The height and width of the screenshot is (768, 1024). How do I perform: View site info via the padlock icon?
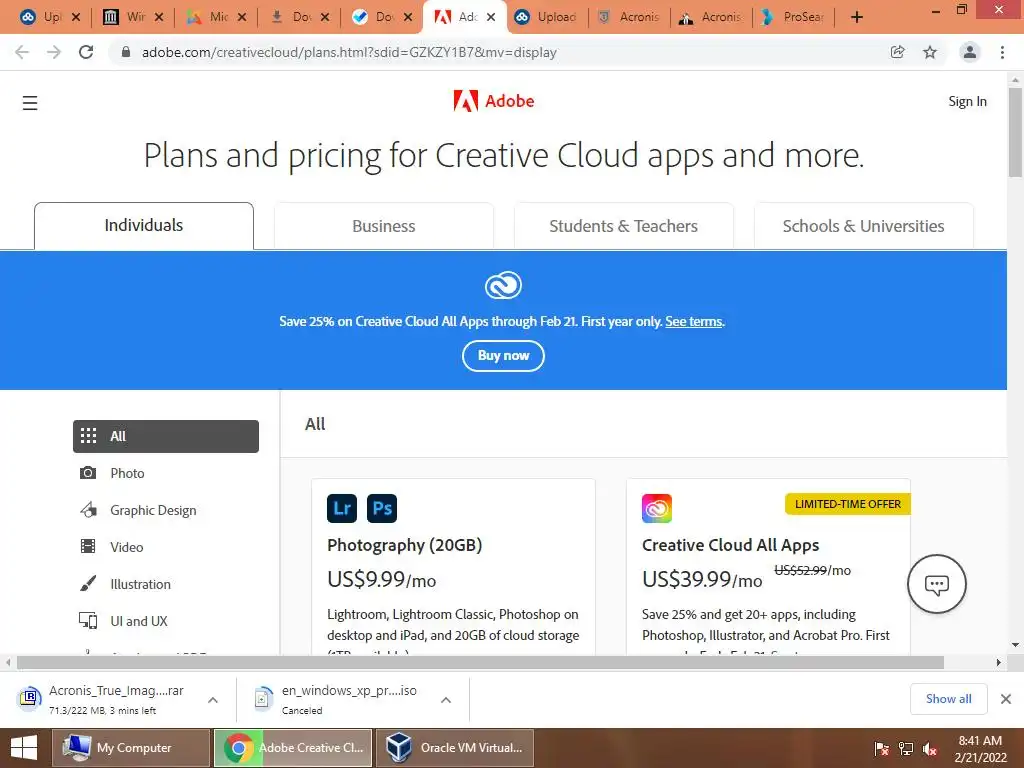pos(126,52)
